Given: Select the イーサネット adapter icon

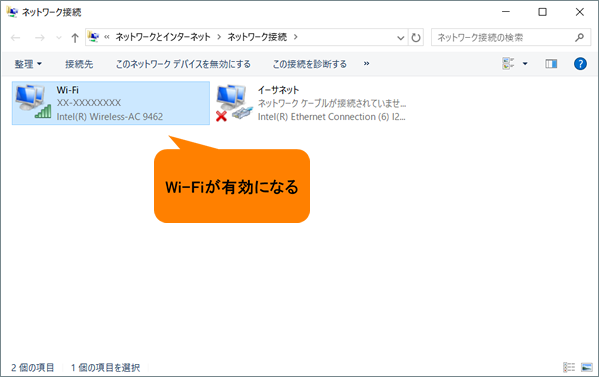Looking at the screenshot, I should tap(234, 103).
